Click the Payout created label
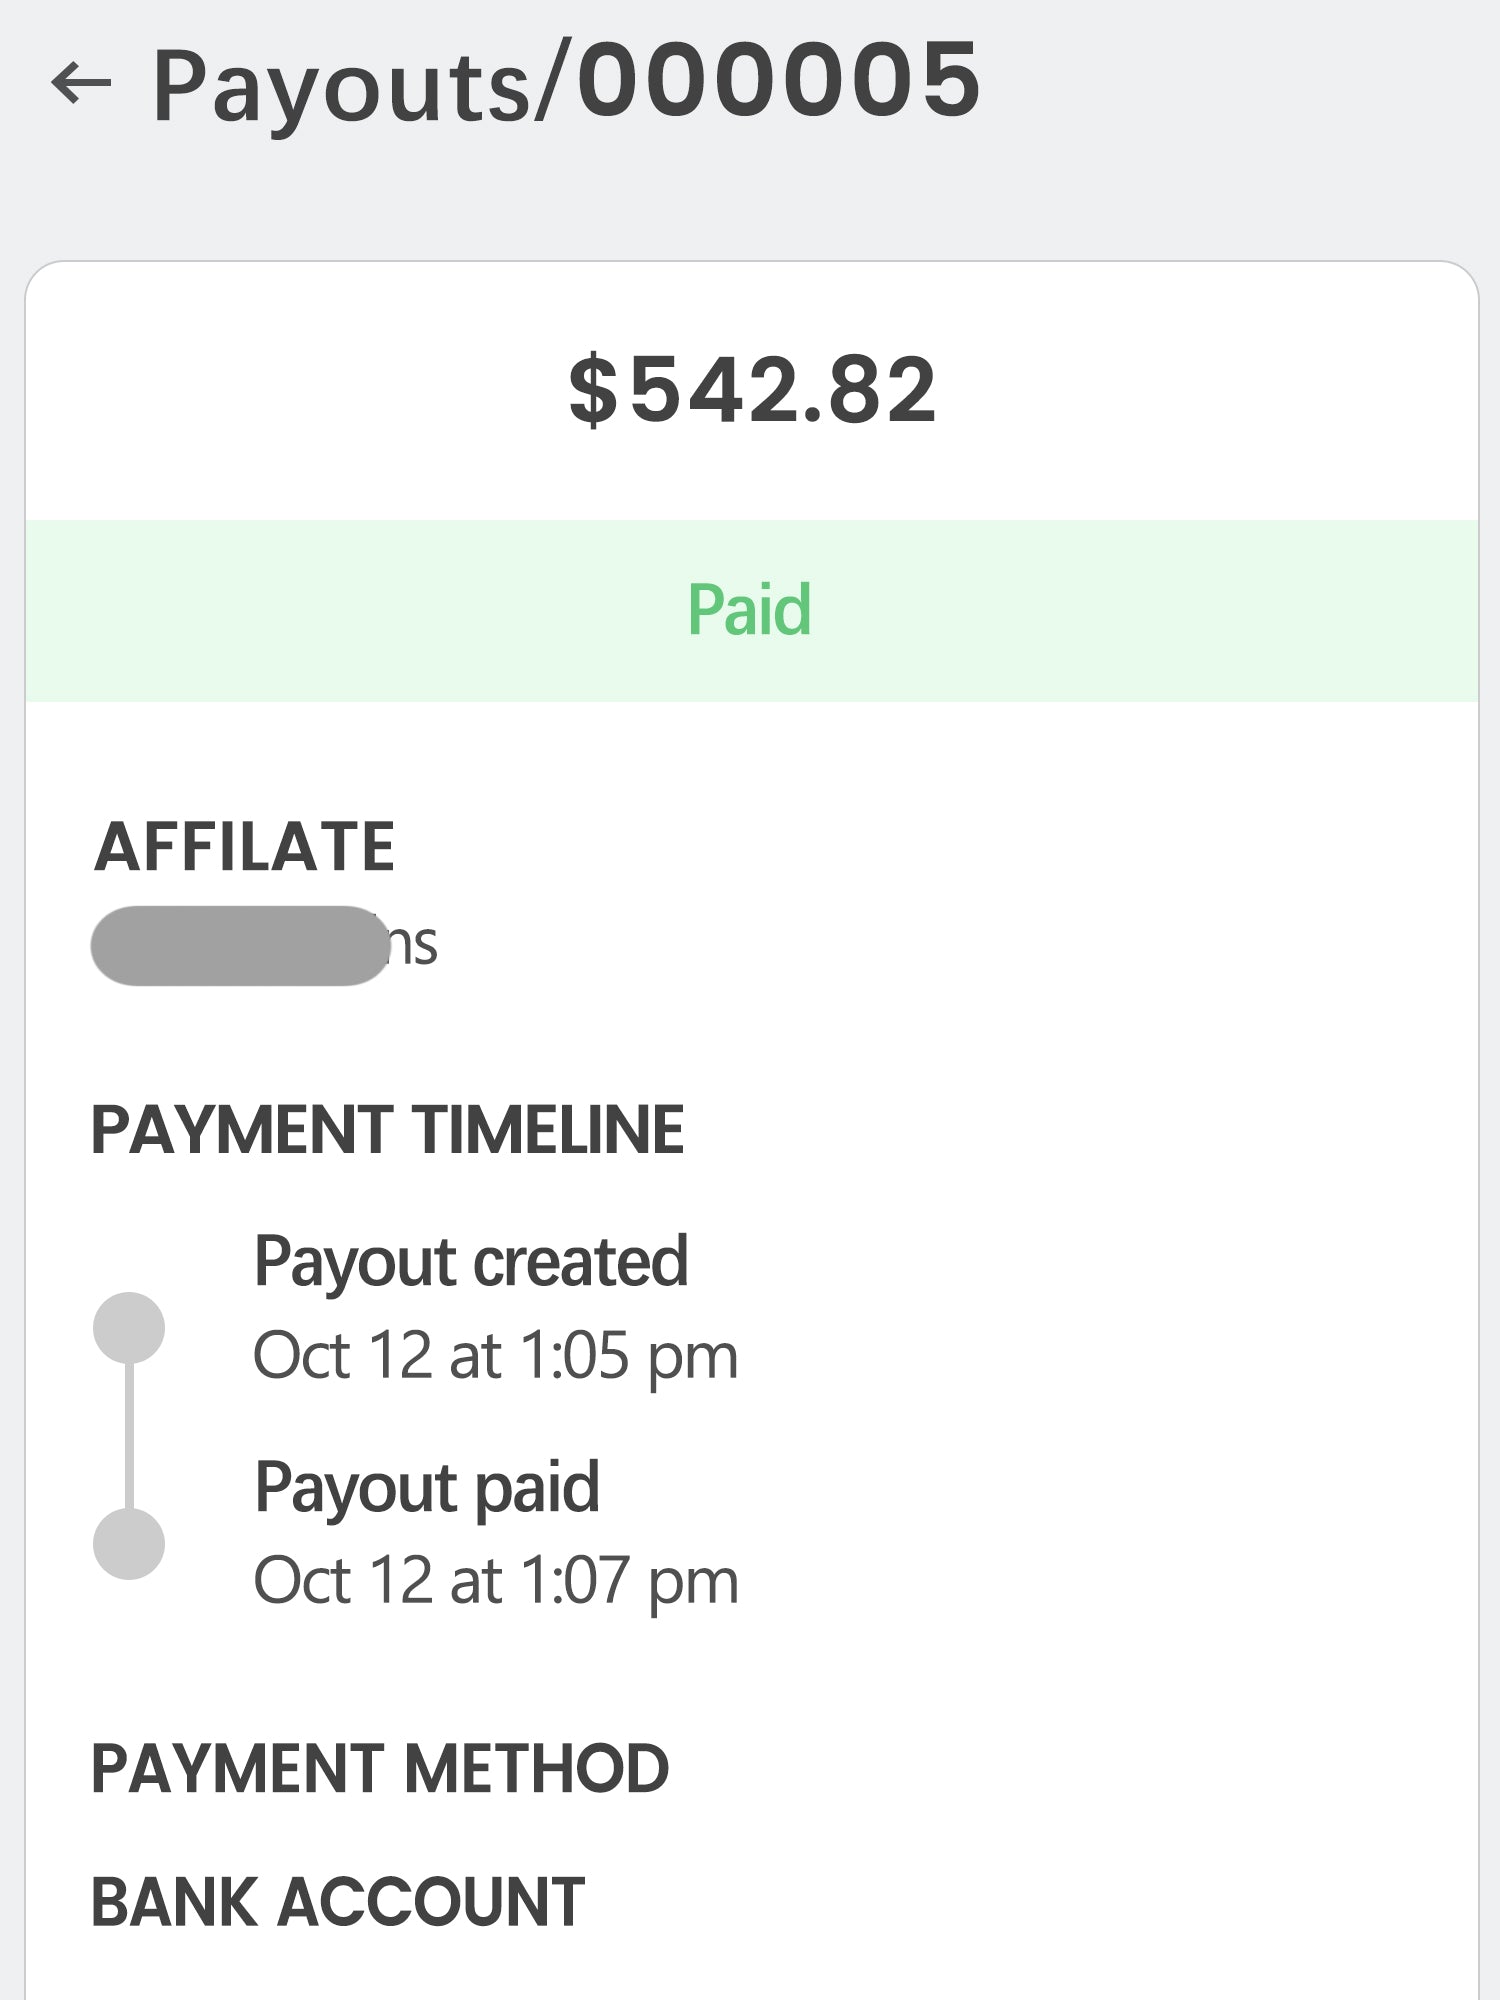Viewport: 1500px width, 2000px height. (x=471, y=1262)
